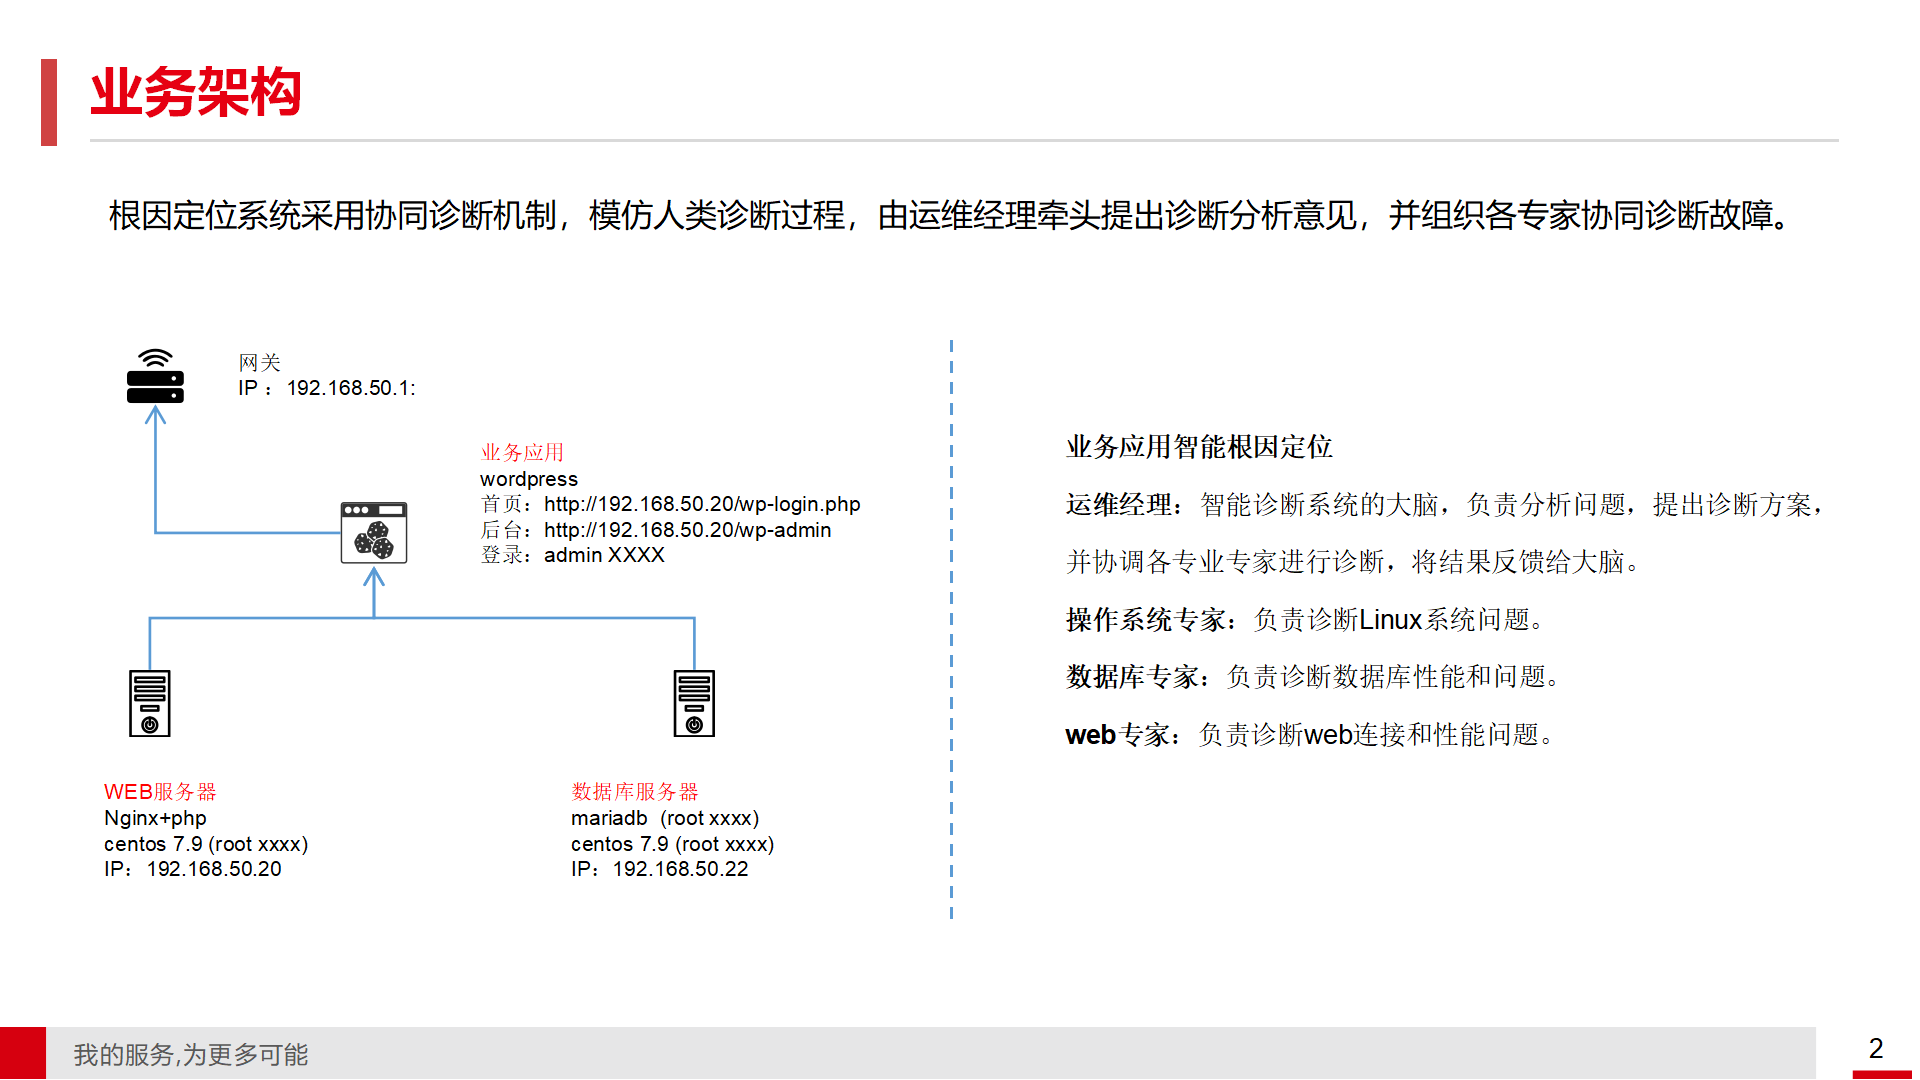
Task: Select the 操作系统专家 description line
Action: click(x=1305, y=620)
